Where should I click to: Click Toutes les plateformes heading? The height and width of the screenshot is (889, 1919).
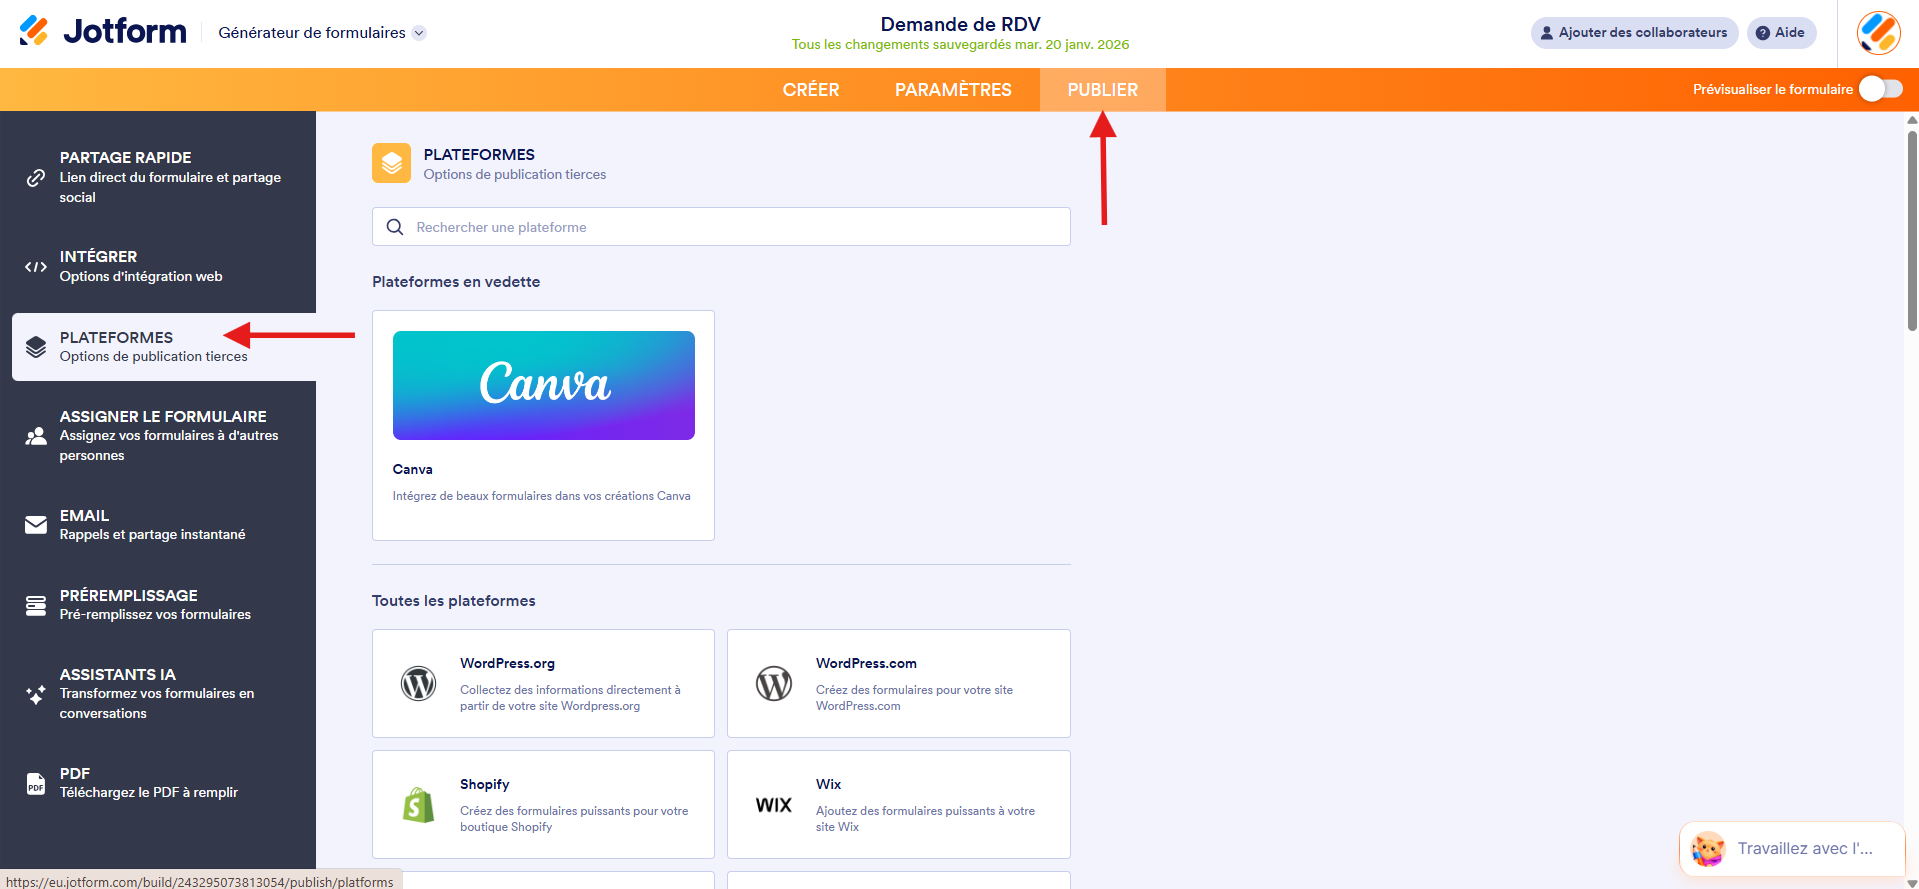(454, 601)
